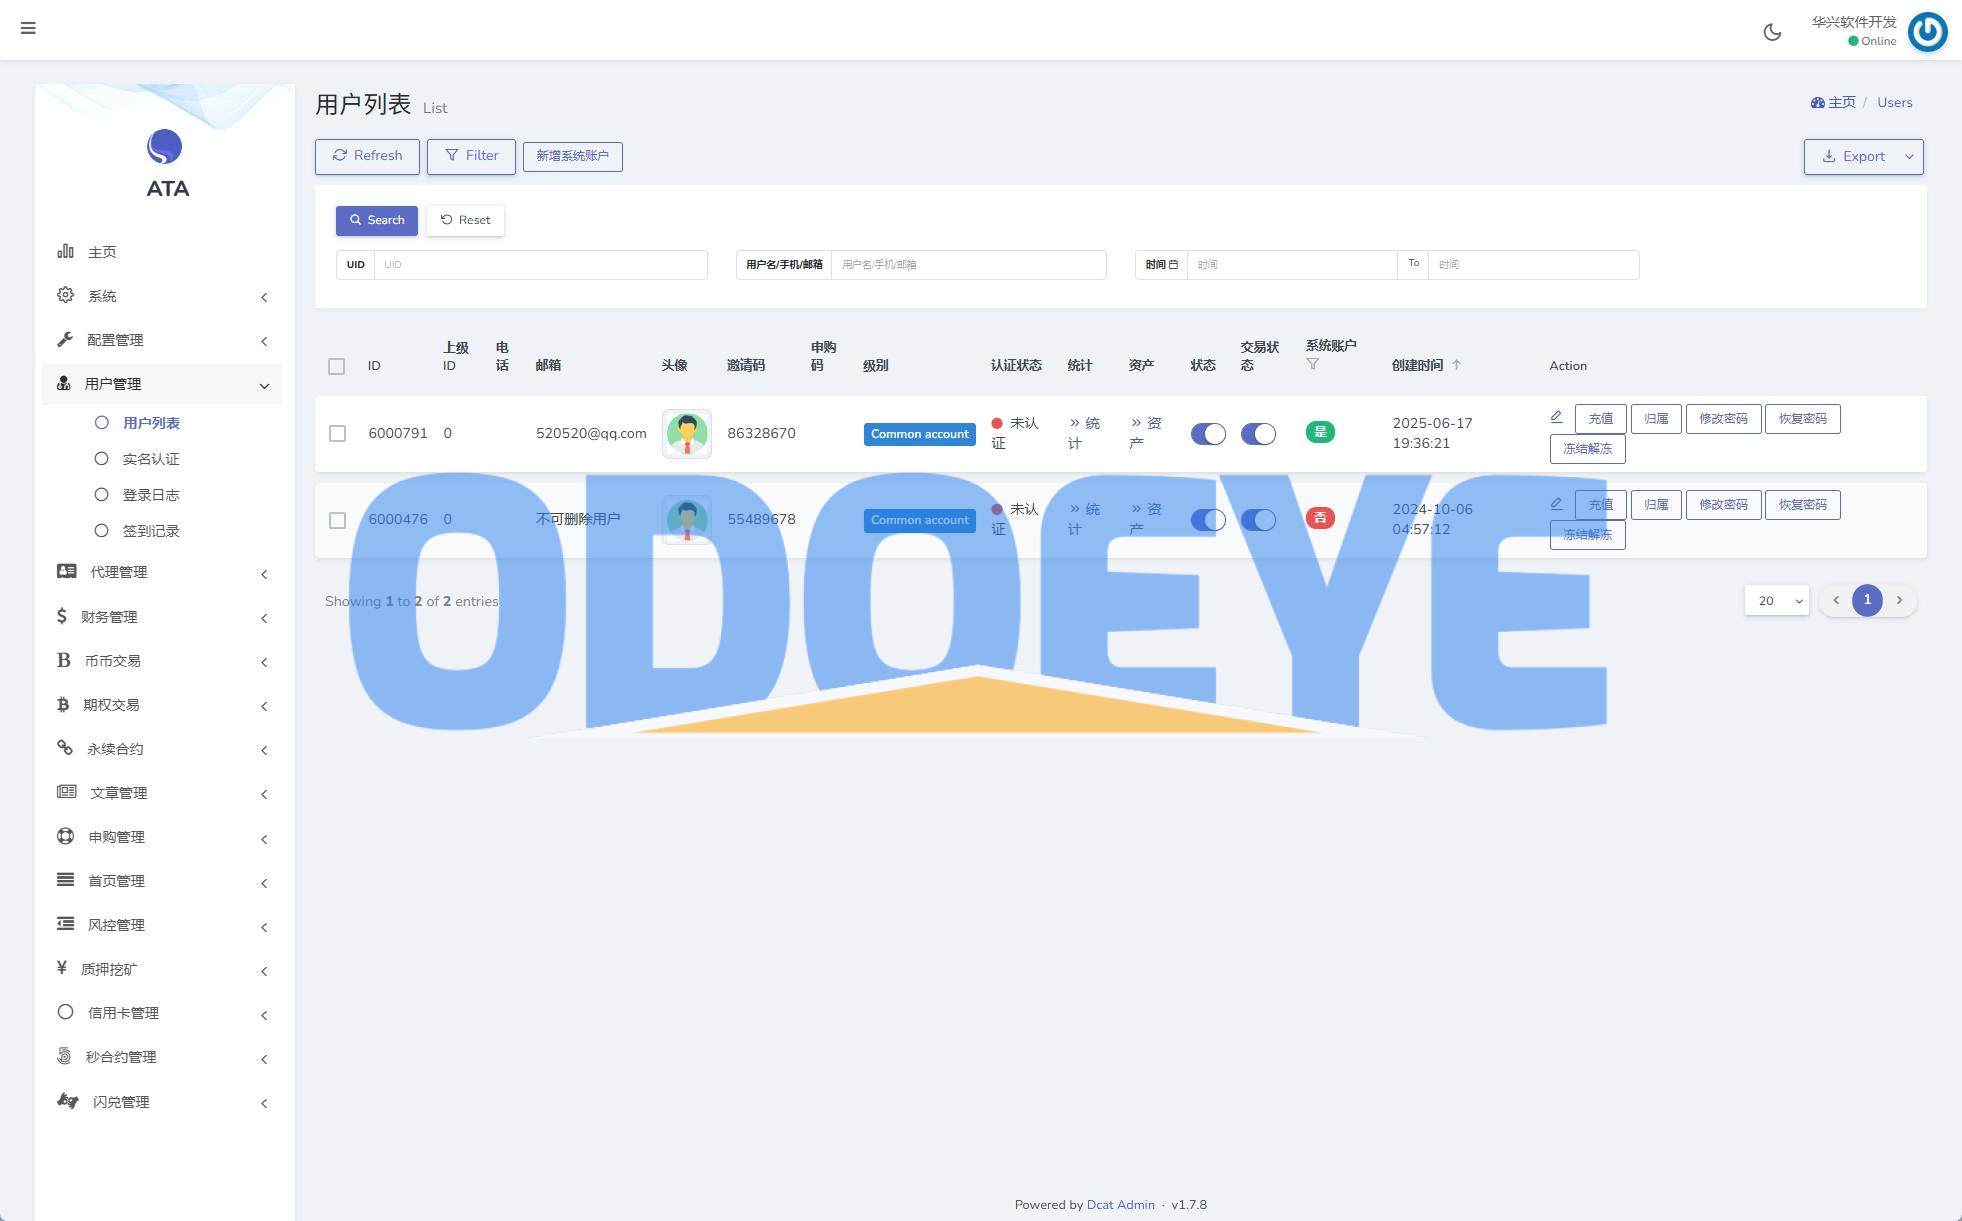Screen dimensions: 1962x1221
Task: Check the select-all header checkbox
Action: tap(337, 366)
